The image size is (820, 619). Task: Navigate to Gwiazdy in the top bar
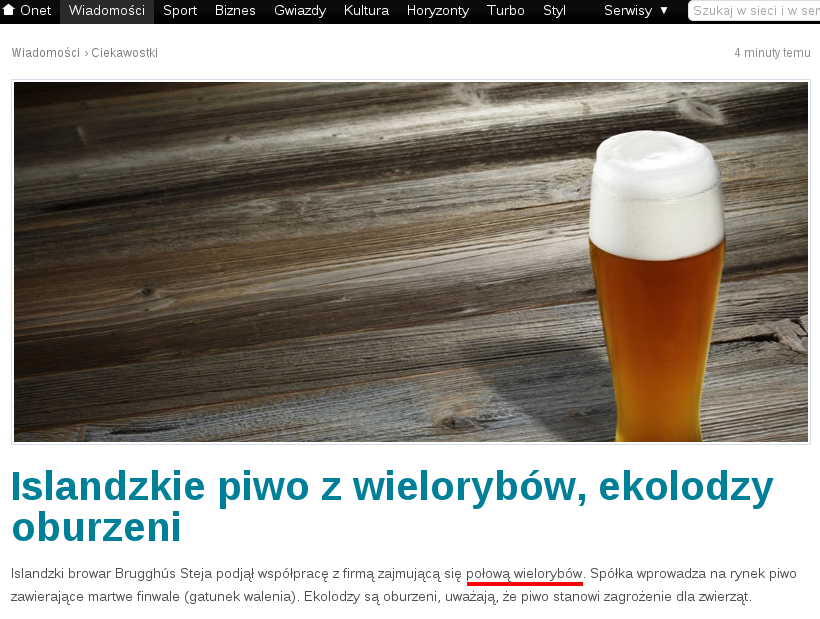pyautogui.click(x=299, y=11)
